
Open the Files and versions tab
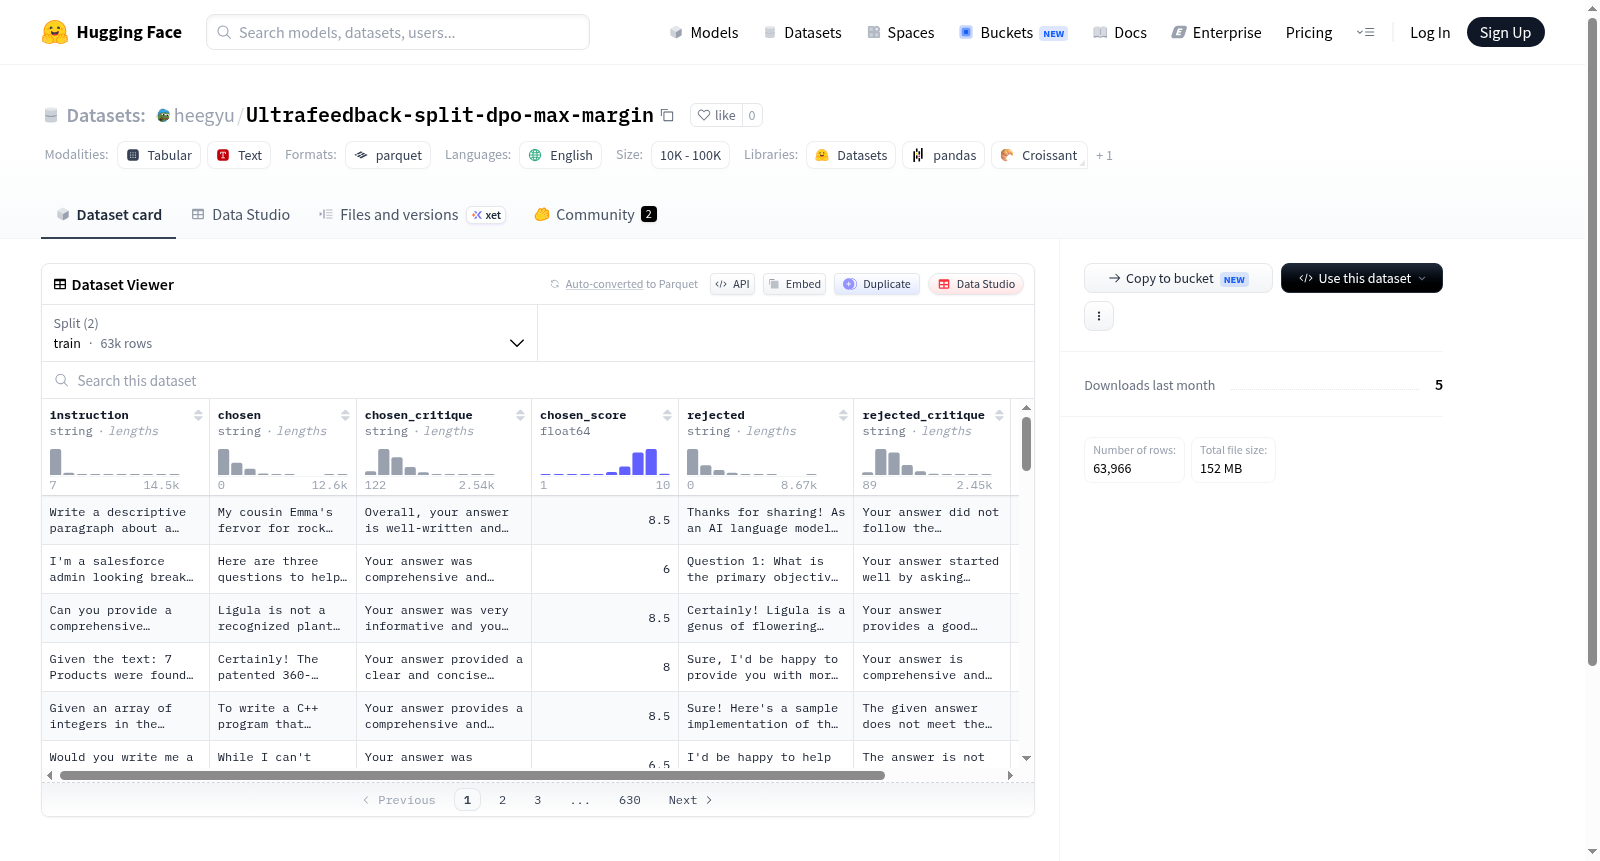[x=411, y=214]
